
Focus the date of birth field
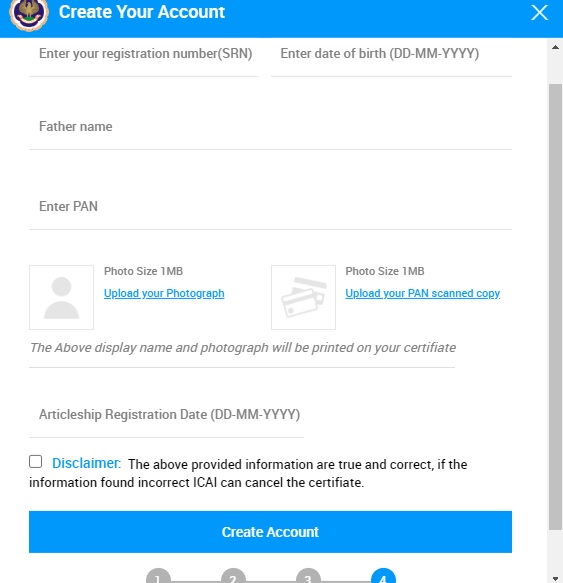[x=392, y=58]
